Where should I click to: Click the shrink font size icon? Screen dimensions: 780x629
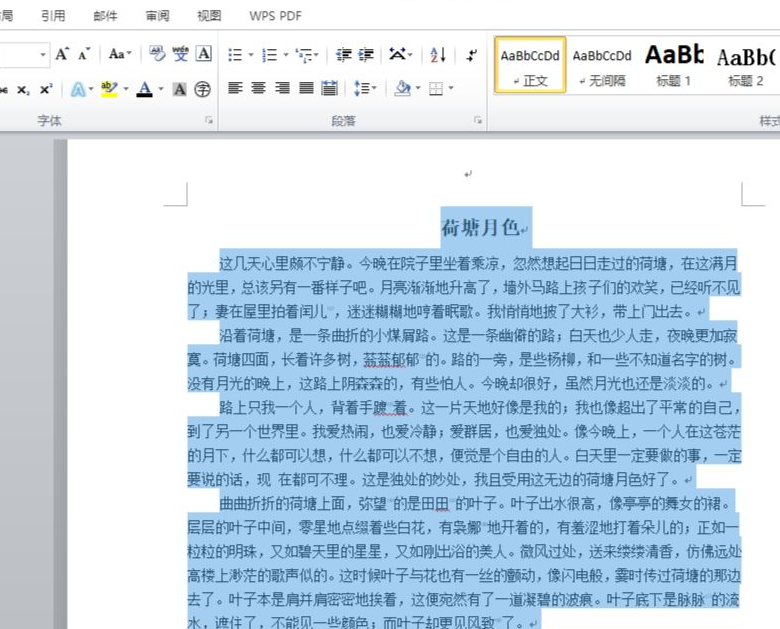[x=84, y=54]
